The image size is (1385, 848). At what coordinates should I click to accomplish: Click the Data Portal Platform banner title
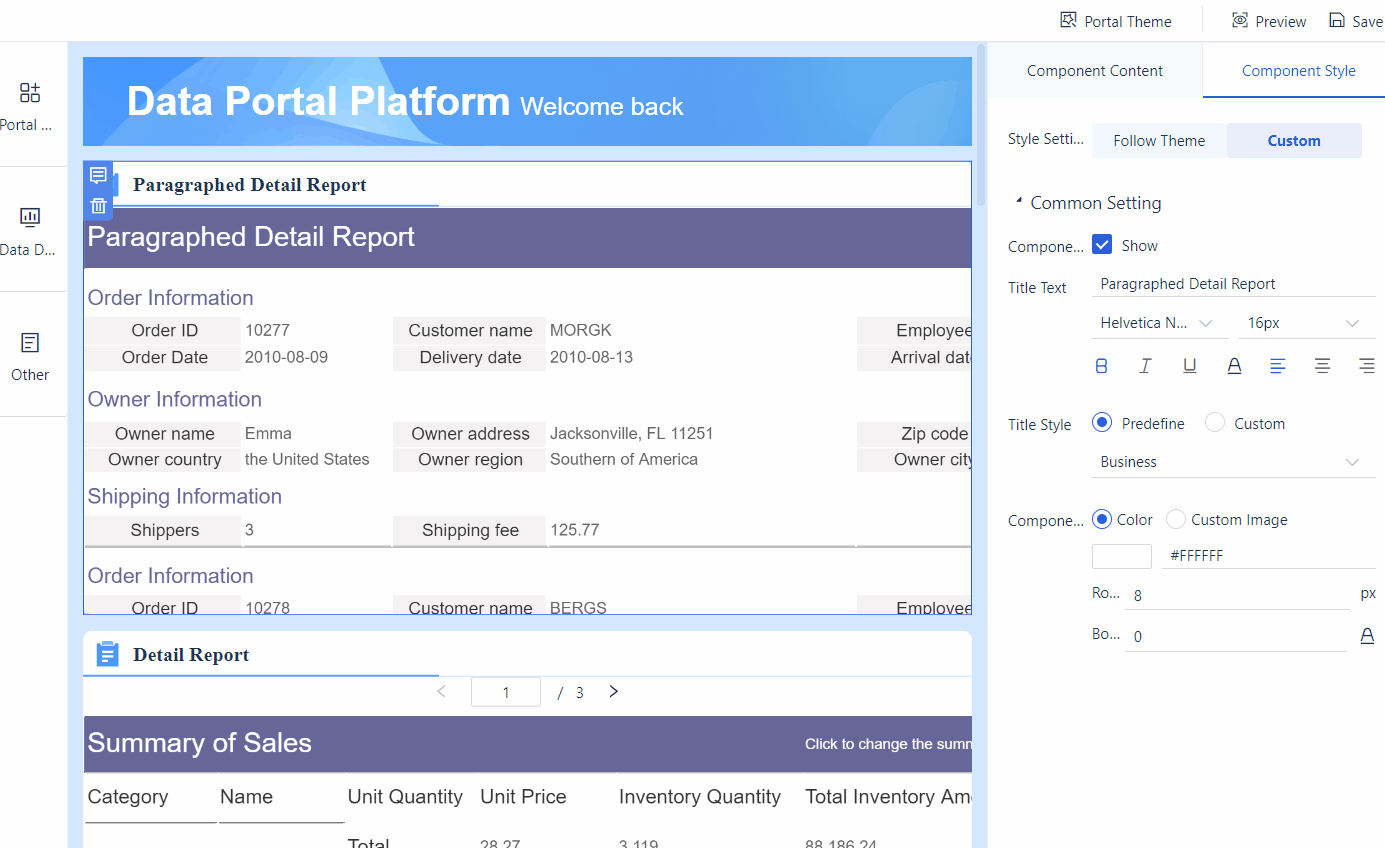(318, 101)
